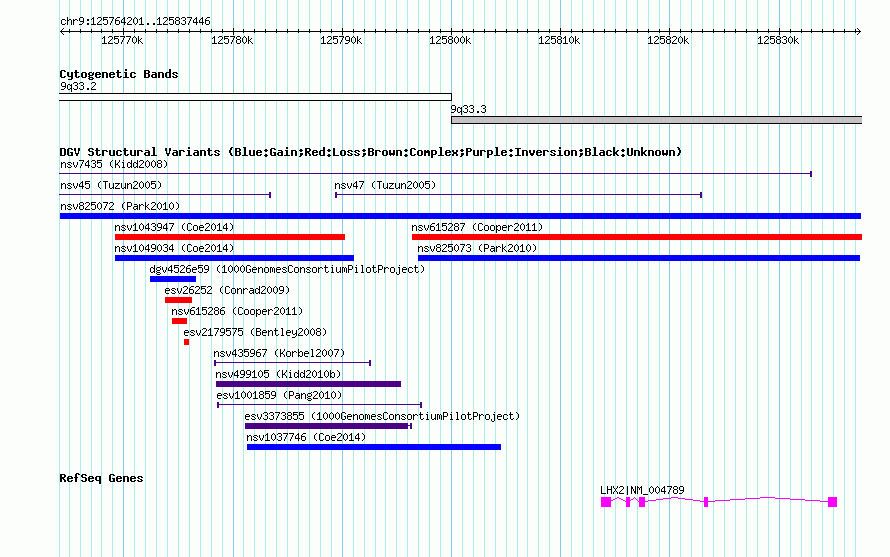Select the nsv45 (Tuzun2005) label
Image resolution: width=890 pixels, height=557 pixels.
coord(111,185)
